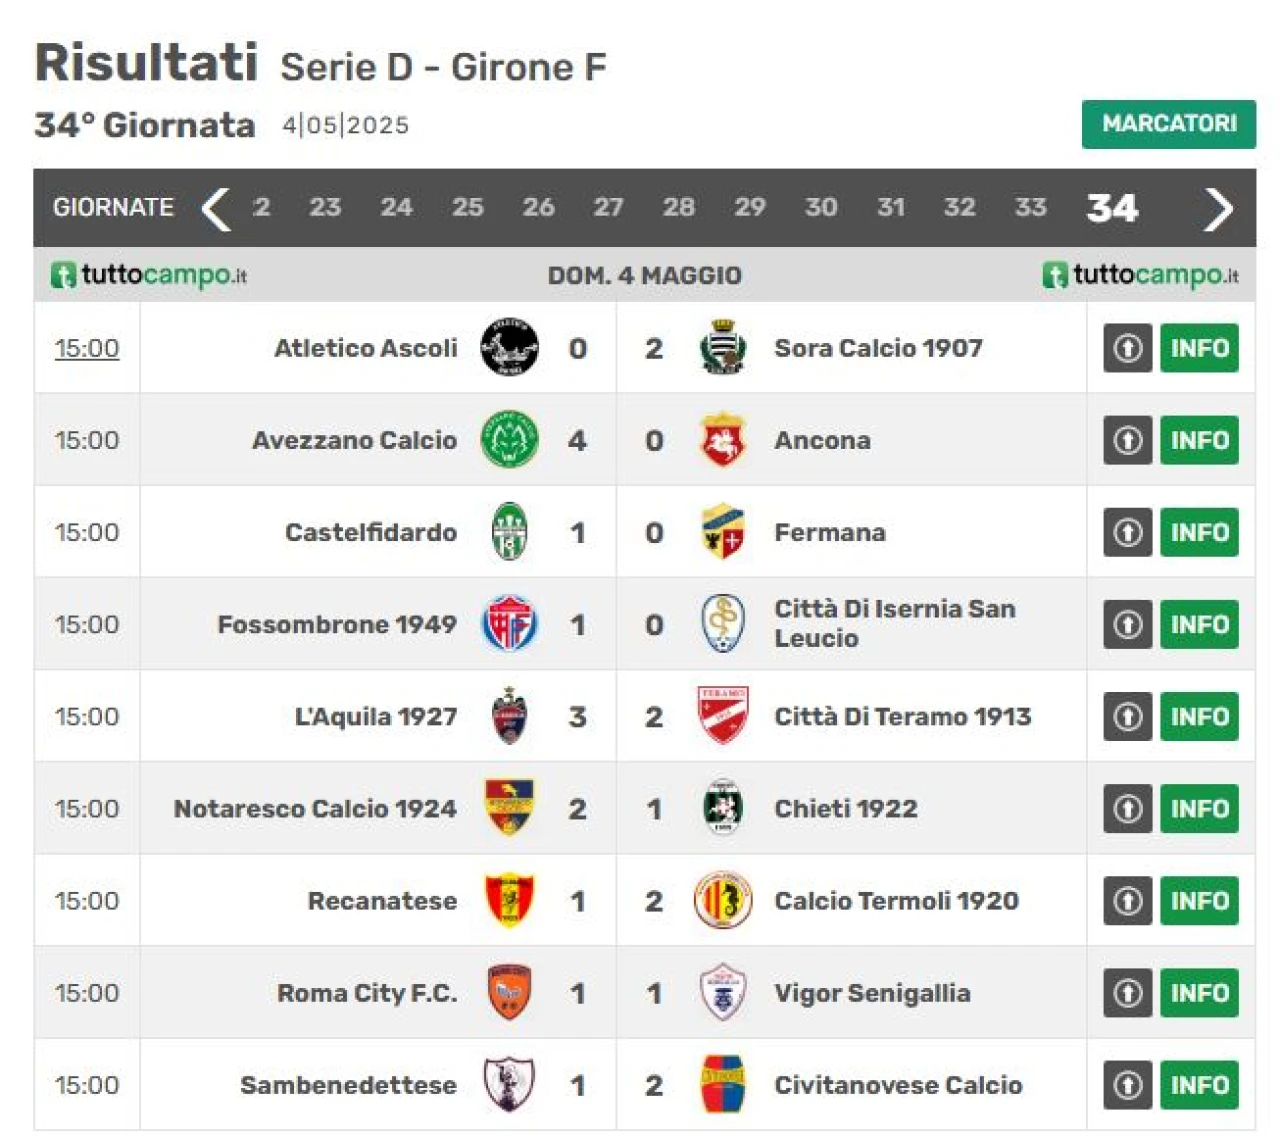Click the Atletico Ascoli team crest
The image size is (1280, 1137).
coord(509,347)
